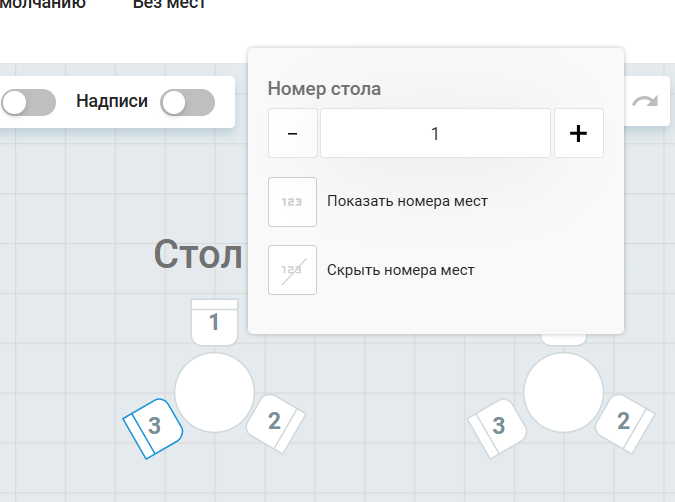Choose Показать номера мест option
Viewport: 675px width, 502px height.
[x=407, y=201]
